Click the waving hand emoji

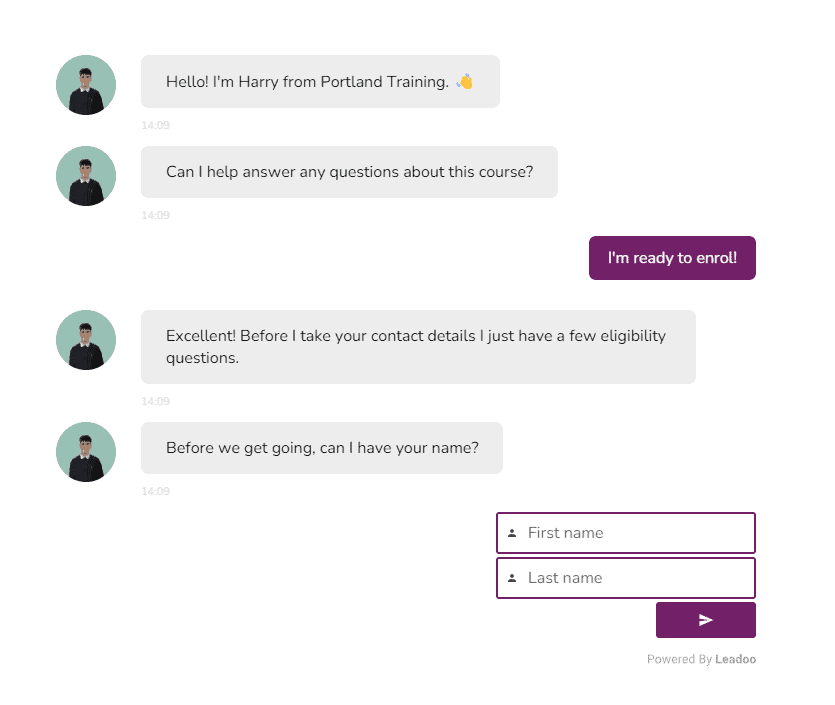(464, 82)
